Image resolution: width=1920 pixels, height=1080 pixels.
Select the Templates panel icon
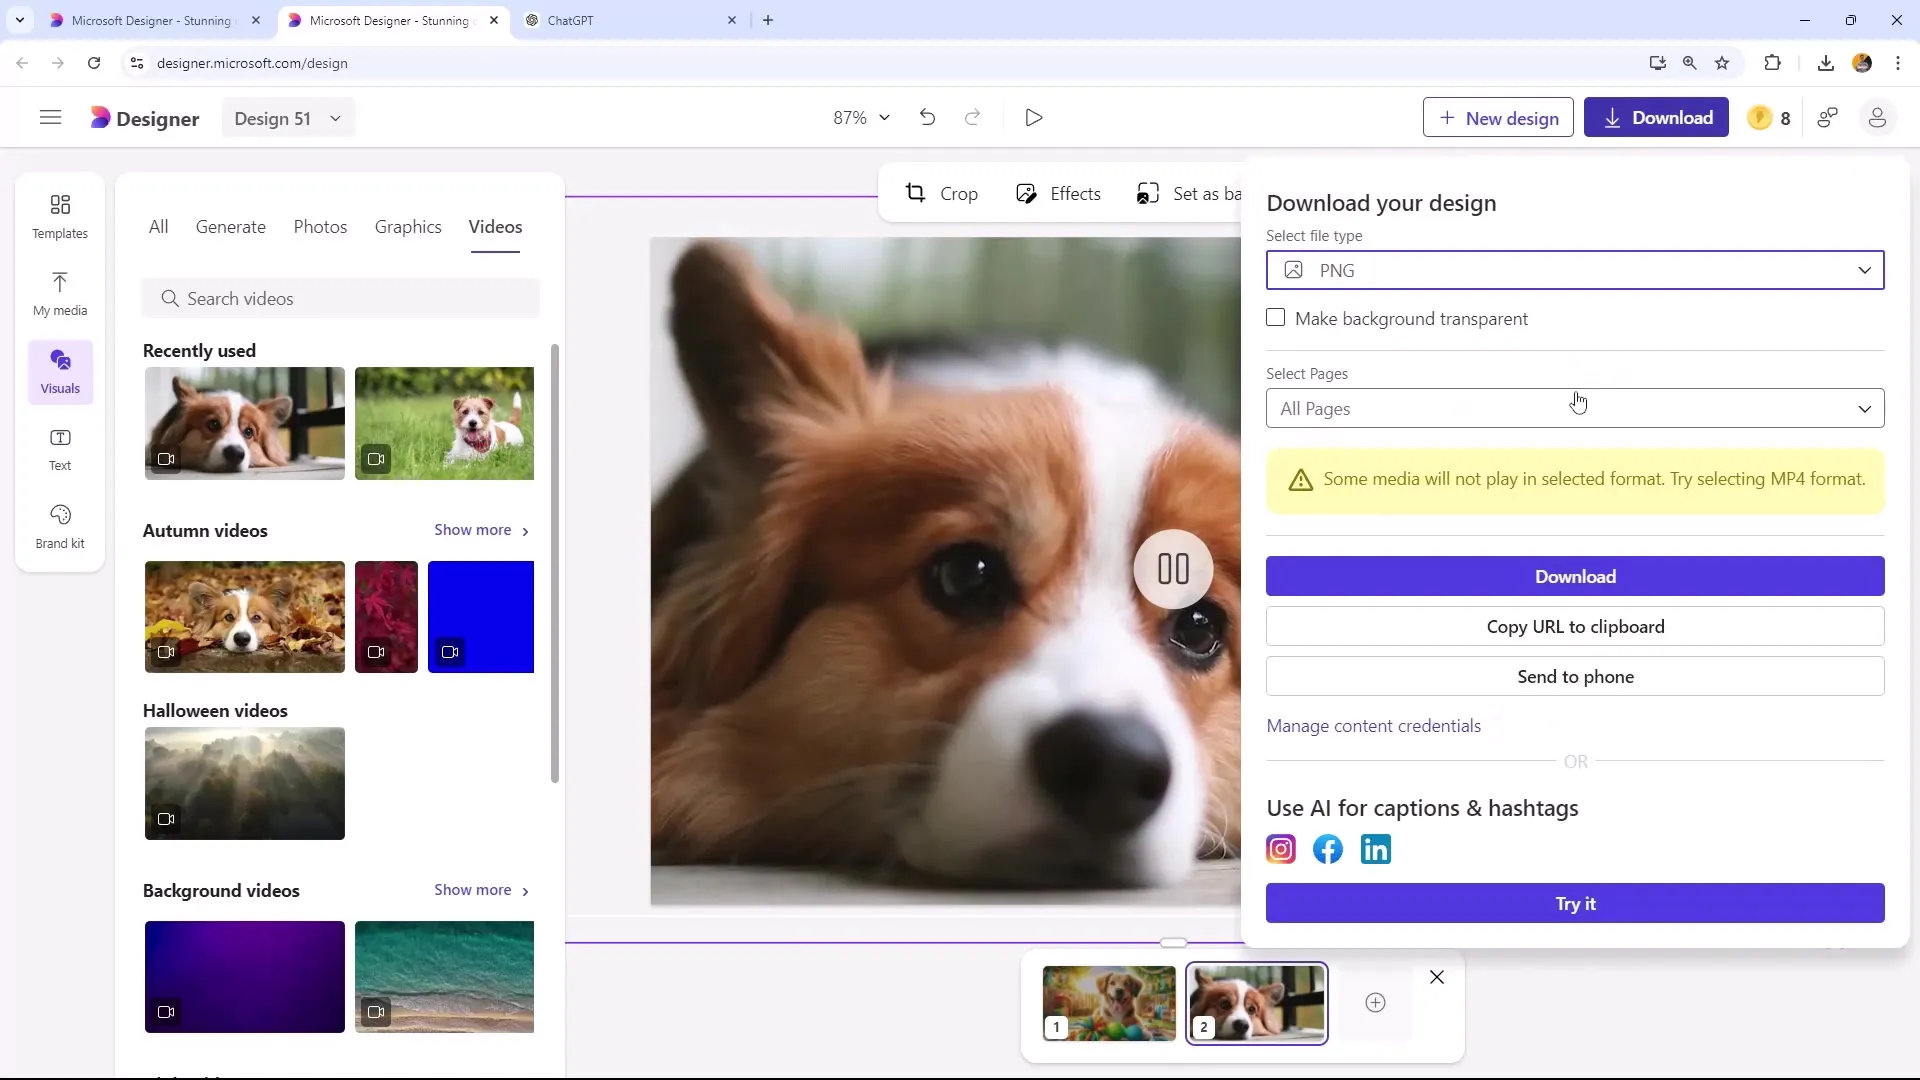click(59, 216)
